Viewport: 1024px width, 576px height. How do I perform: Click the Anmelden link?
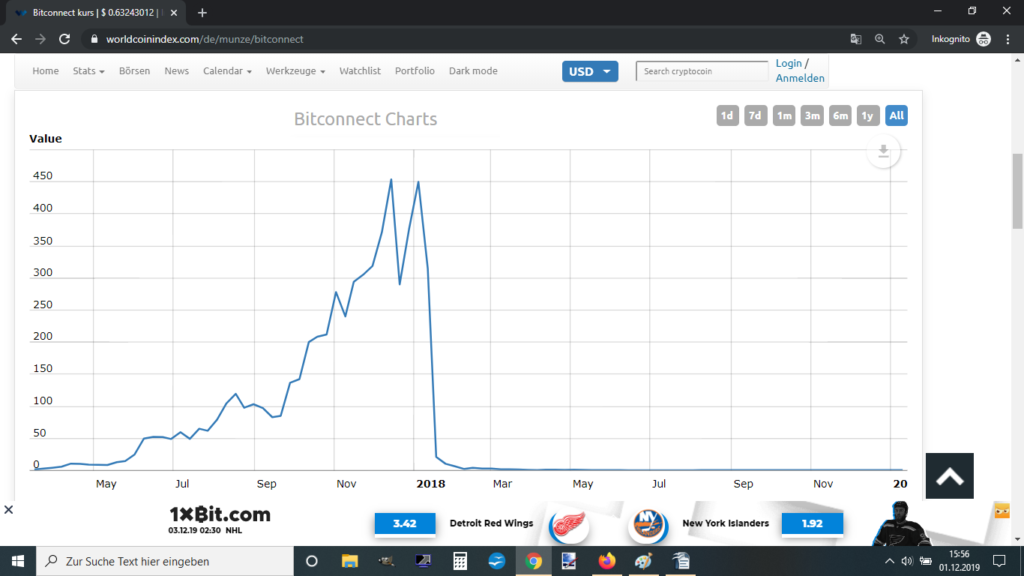coord(800,78)
